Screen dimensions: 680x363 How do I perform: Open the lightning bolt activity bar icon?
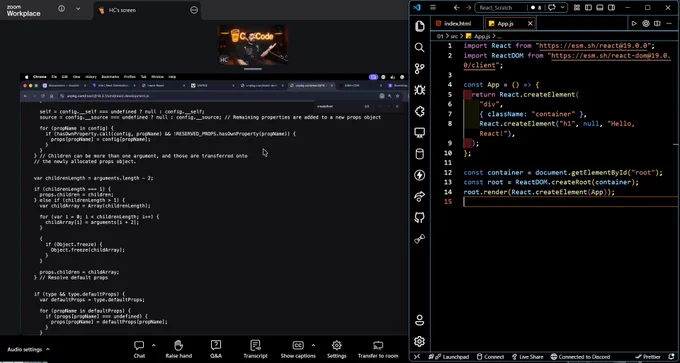click(419, 175)
